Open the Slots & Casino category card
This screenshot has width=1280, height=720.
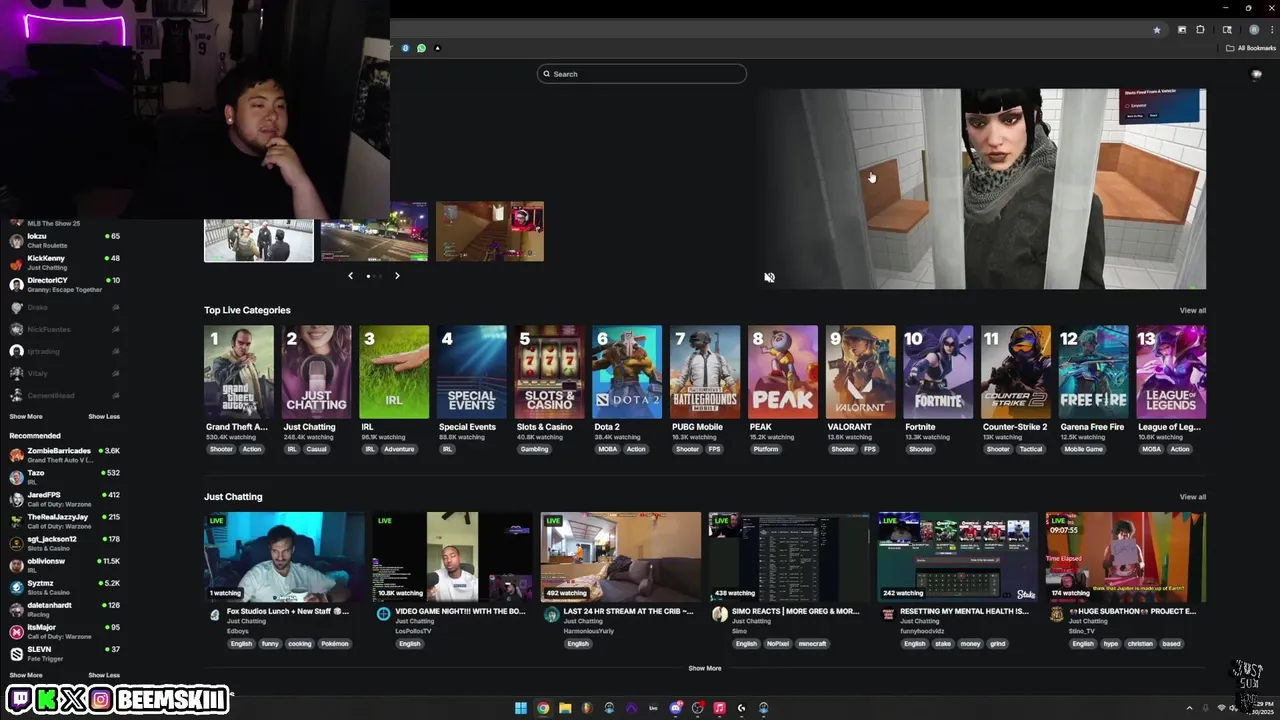[x=550, y=372]
